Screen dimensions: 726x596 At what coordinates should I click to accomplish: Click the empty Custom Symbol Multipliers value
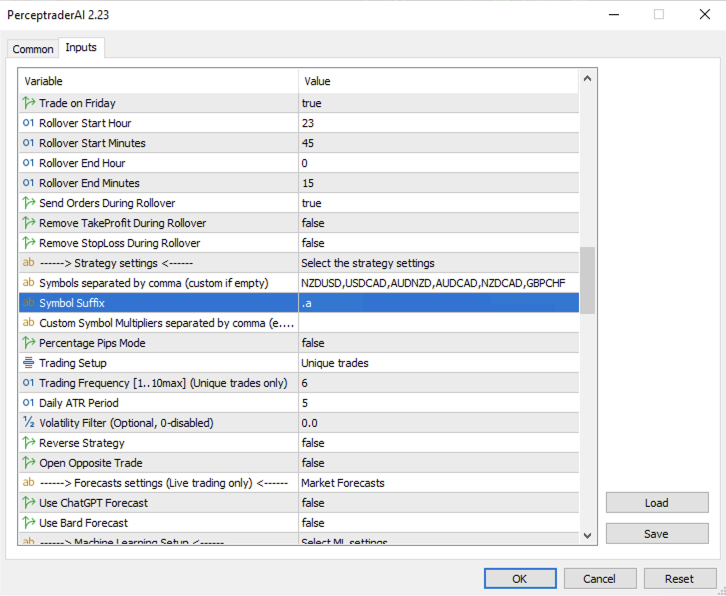pyautogui.click(x=438, y=322)
